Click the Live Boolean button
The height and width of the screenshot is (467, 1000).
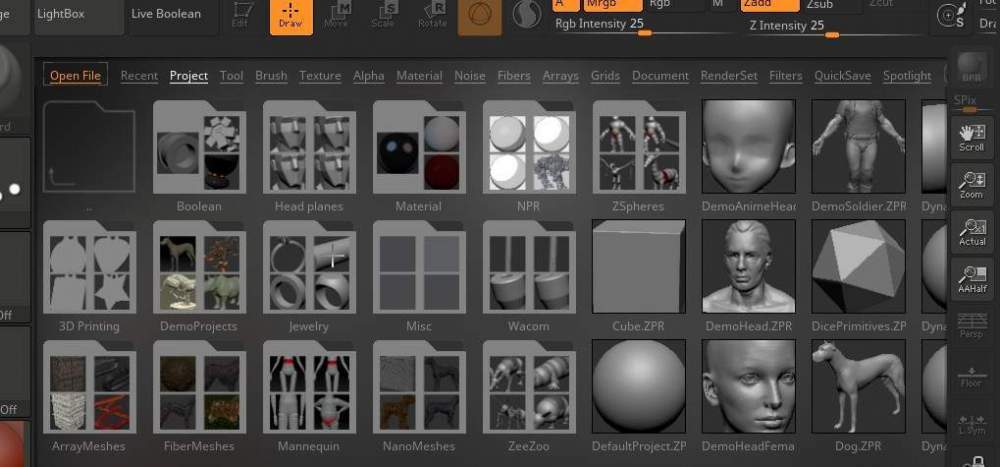click(x=165, y=15)
